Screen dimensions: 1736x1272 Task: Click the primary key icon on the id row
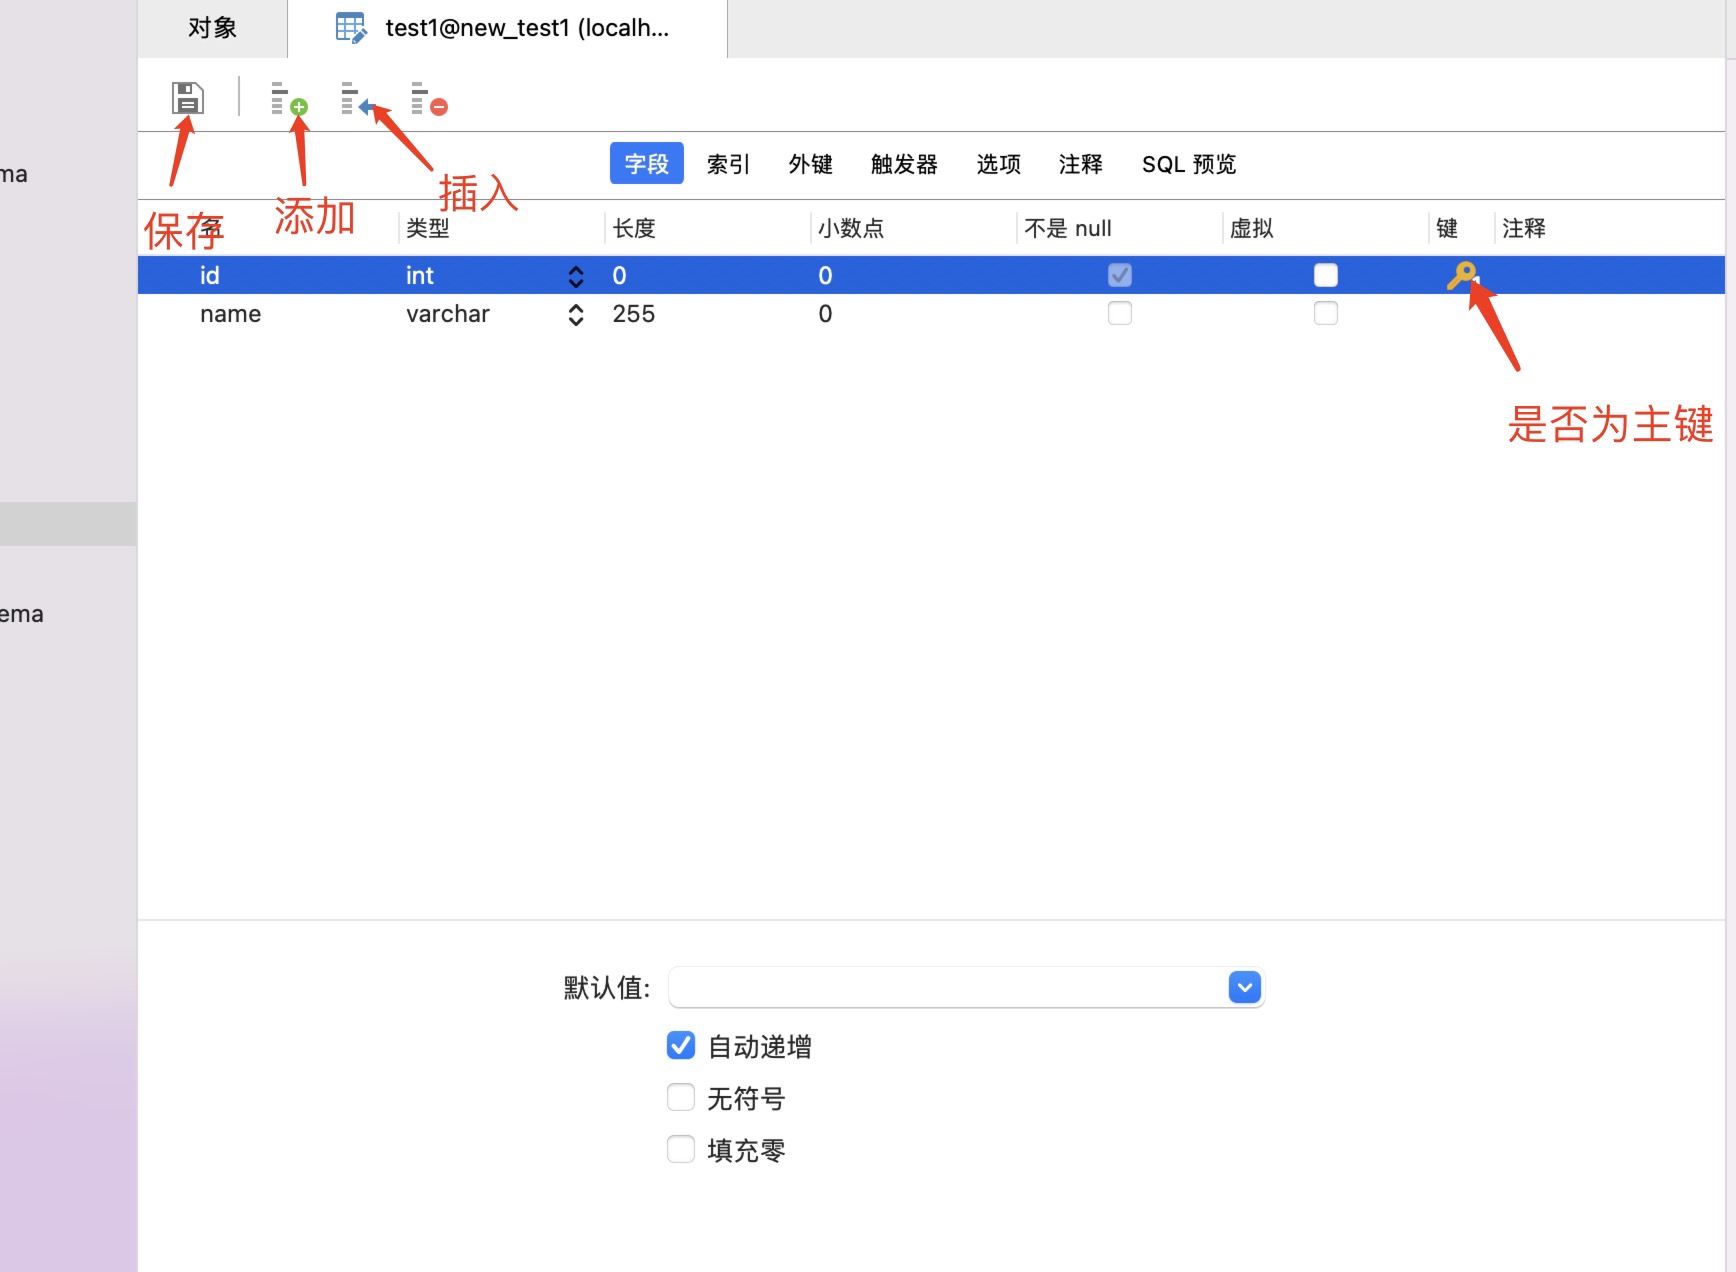[1463, 275]
